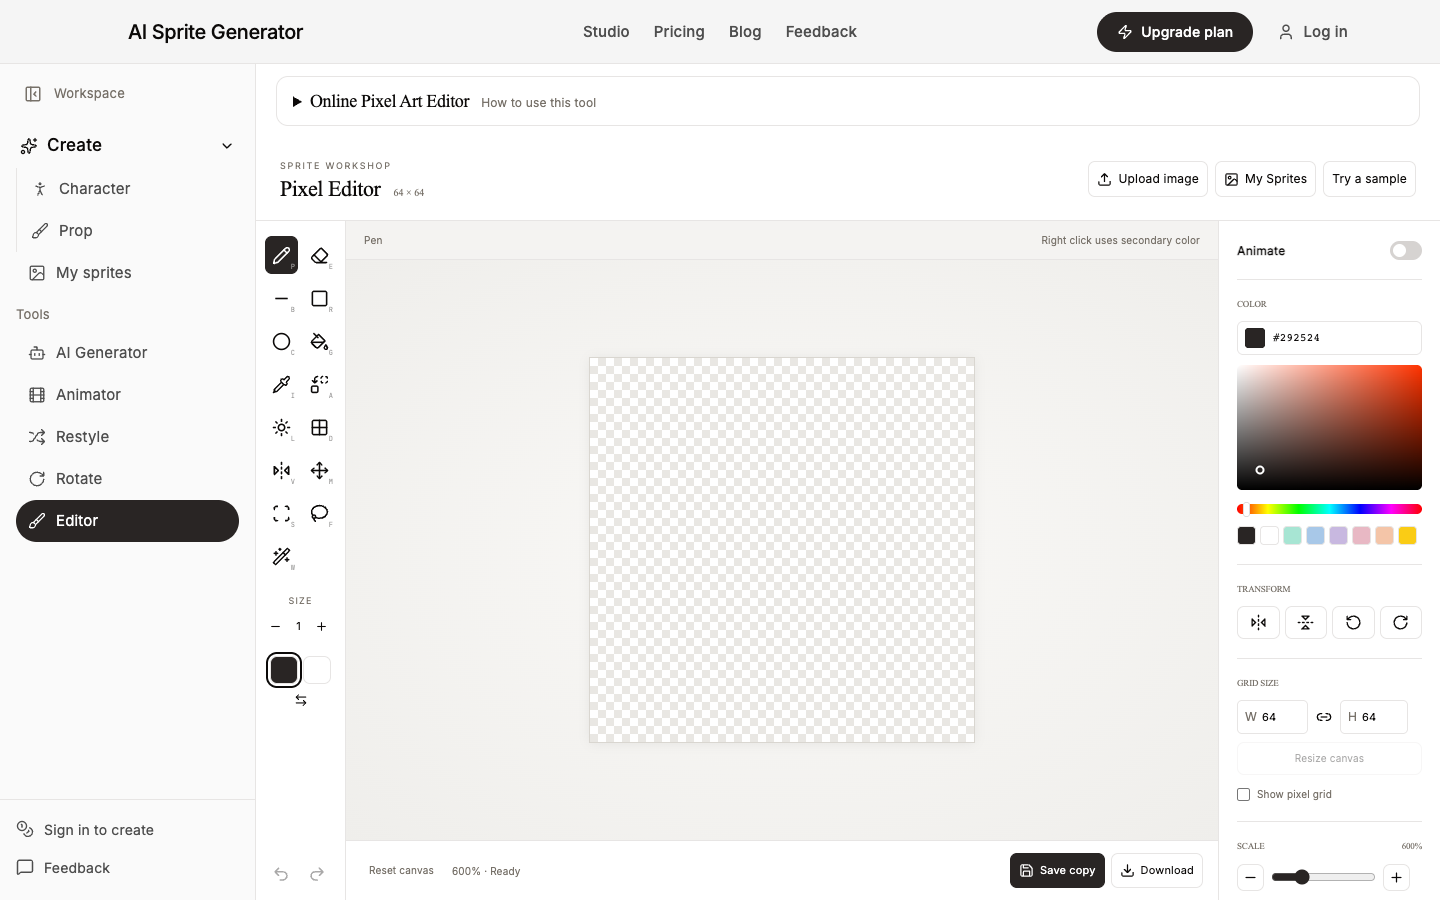Choose the Move tool
The width and height of the screenshot is (1440, 900).
(x=320, y=470)
